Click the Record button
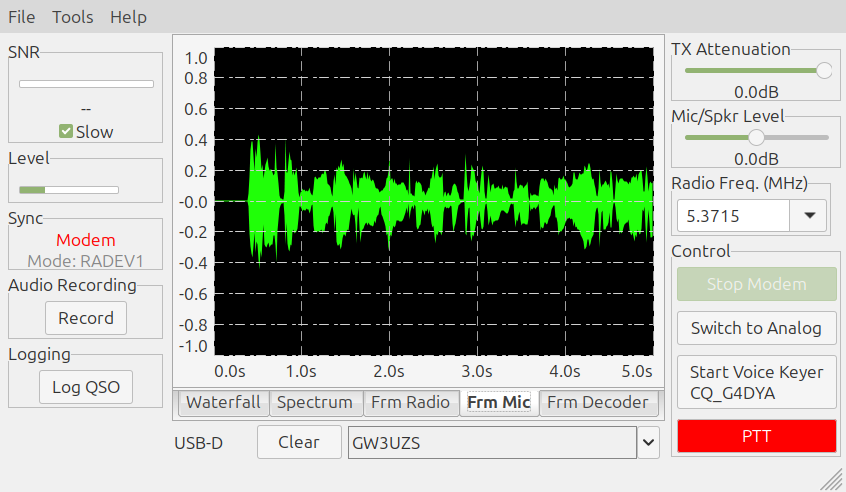The image size is (846, 492). pyautogui.click(x=86, y=318)
